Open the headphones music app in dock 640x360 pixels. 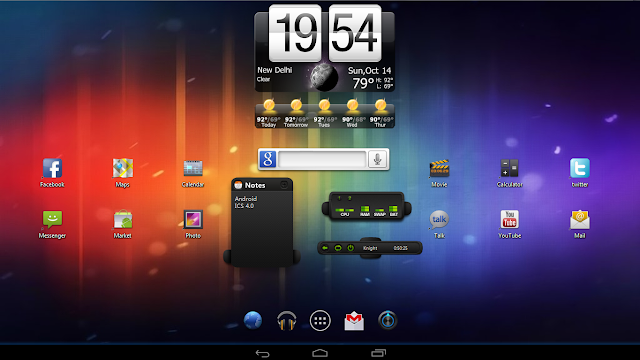[x=287, y=320]
